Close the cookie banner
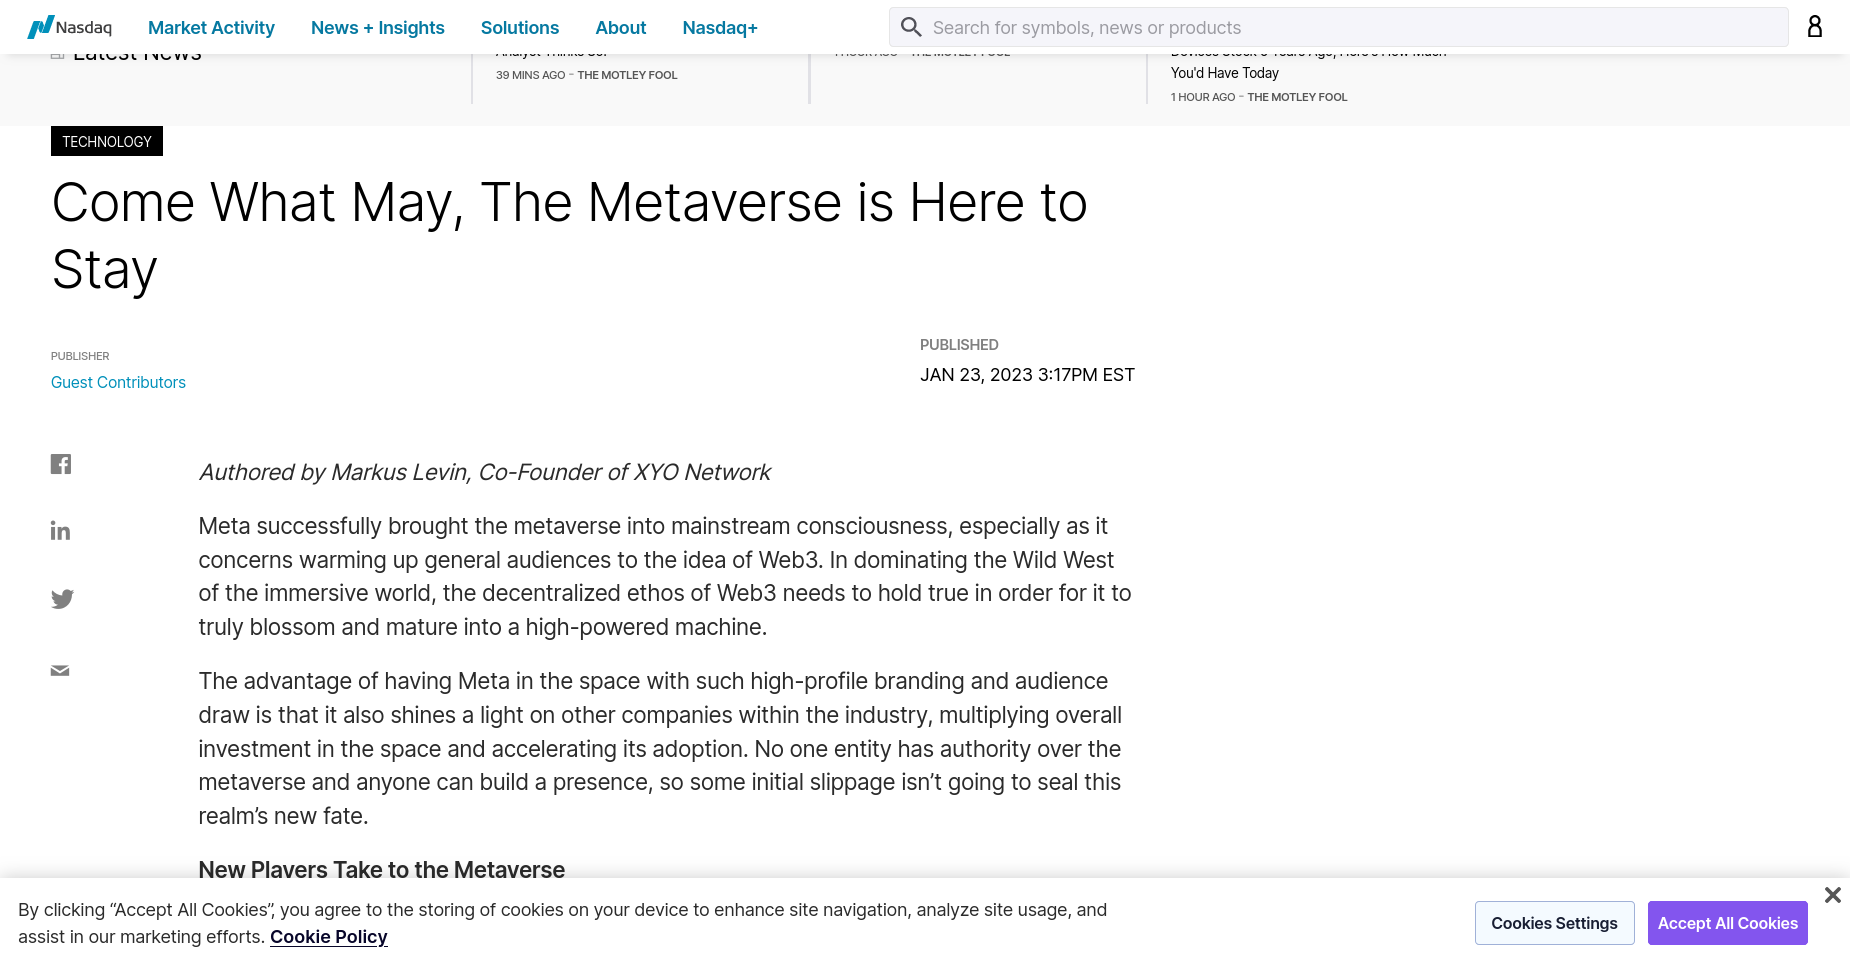 pyautogui.click(x=1832, y=895)
